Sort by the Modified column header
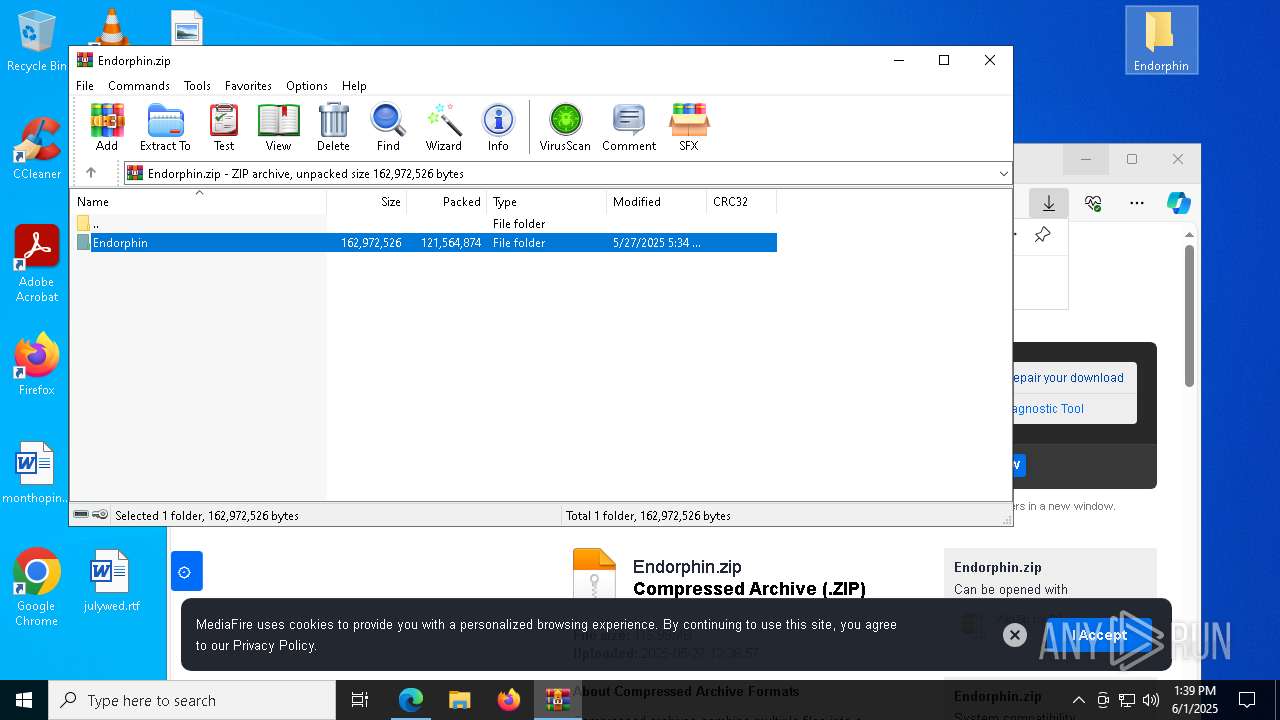1280x720 pixels. [657, 202]
